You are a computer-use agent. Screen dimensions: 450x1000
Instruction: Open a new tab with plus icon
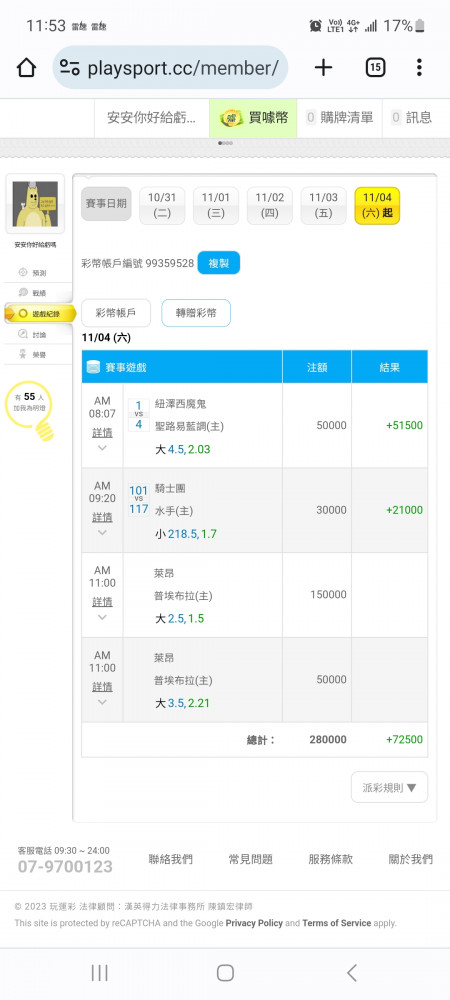pyautogui.click(x=324, y=67)
